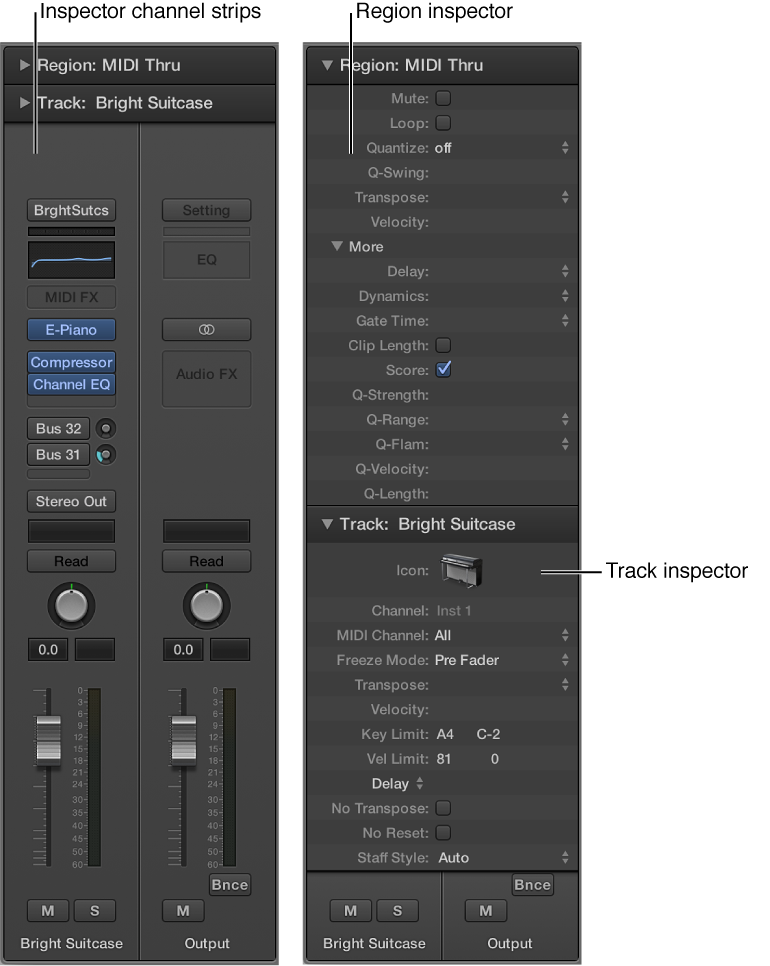This screenshot has width=770, height=966.
Task: Open the region Transpose pop-up menu
Action: 565,197
